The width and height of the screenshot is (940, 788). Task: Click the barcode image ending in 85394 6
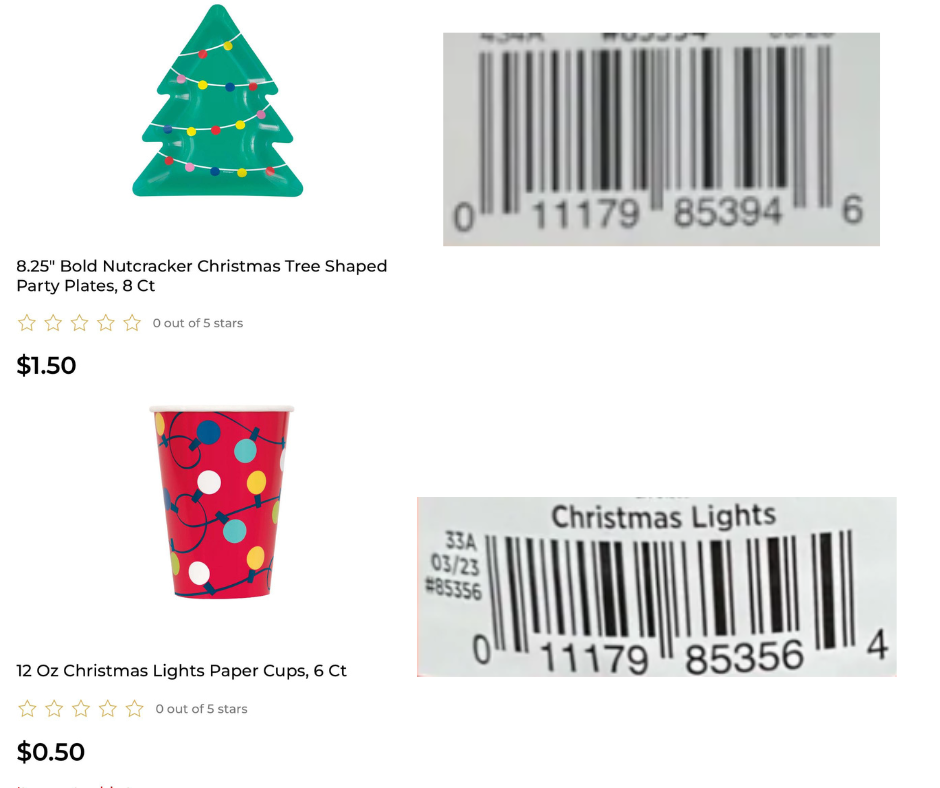click(661, 139)
